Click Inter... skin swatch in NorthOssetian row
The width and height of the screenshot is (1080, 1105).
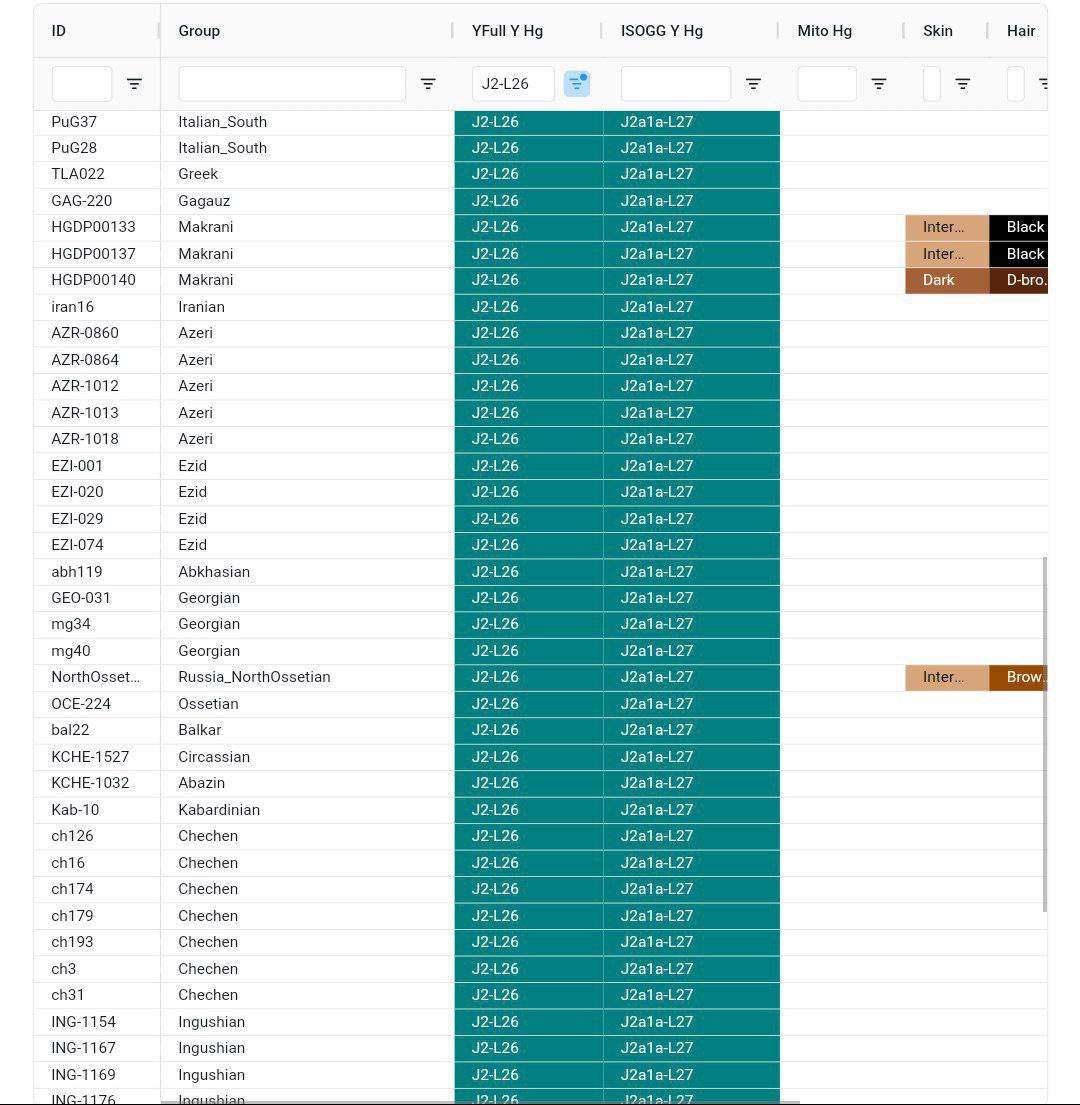pos(947,677)
